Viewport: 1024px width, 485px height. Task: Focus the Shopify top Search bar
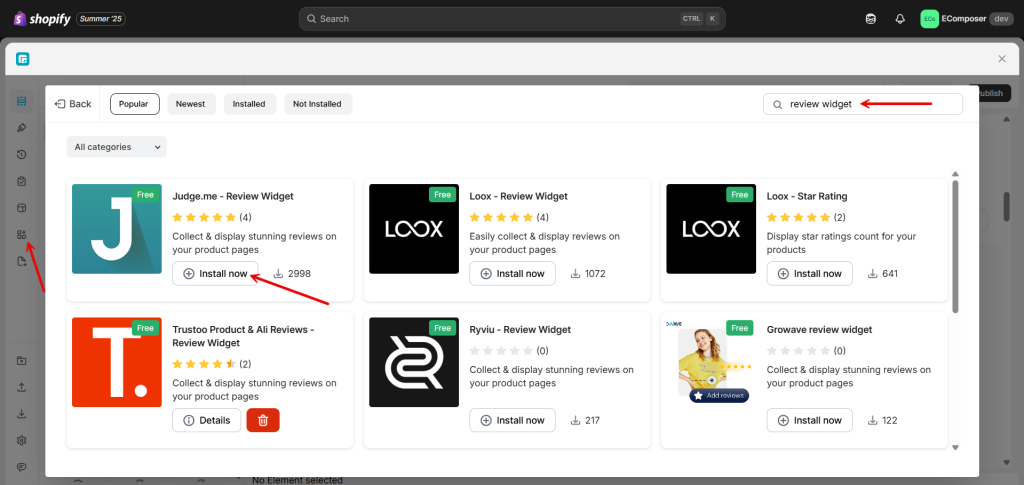point(512,19)
